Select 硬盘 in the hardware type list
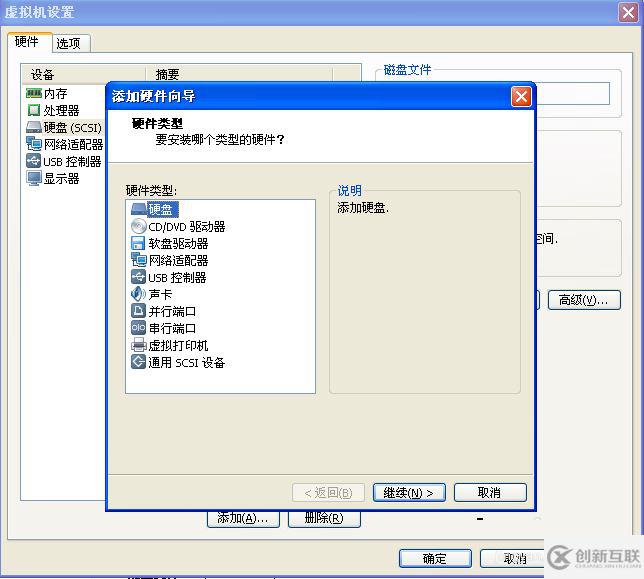This screenshot has height=579, width=644. pyautogui.click(x=163, y=209)
